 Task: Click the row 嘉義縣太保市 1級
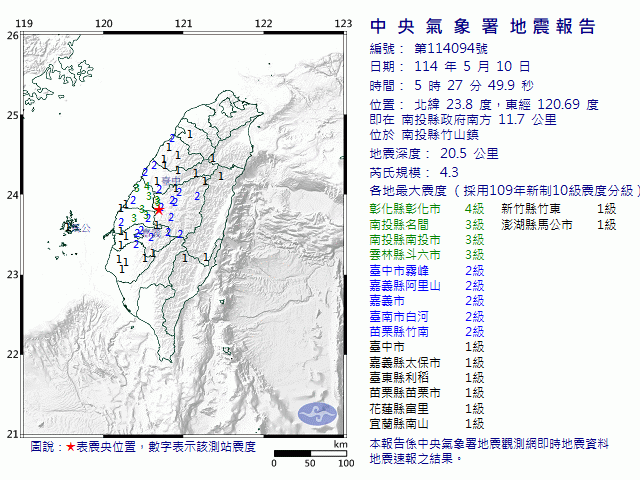coord(427,363)
